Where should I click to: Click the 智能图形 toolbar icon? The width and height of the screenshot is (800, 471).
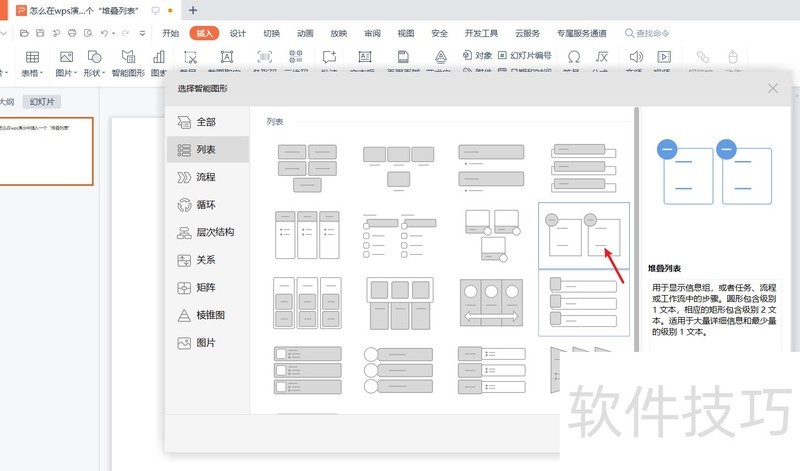pyautogui.click(x=128, y=60)
